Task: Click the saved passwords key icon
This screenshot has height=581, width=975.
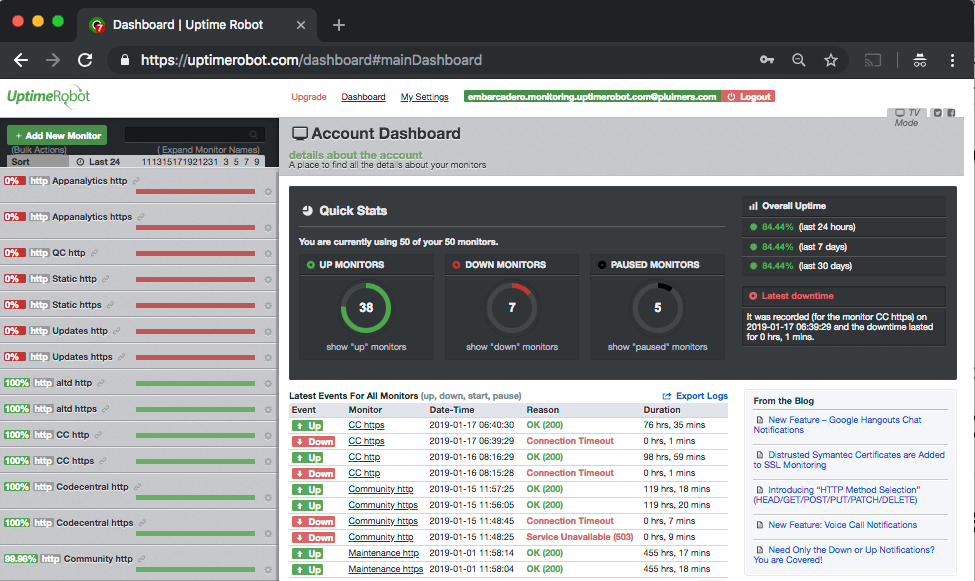Action: coord(766,60)
